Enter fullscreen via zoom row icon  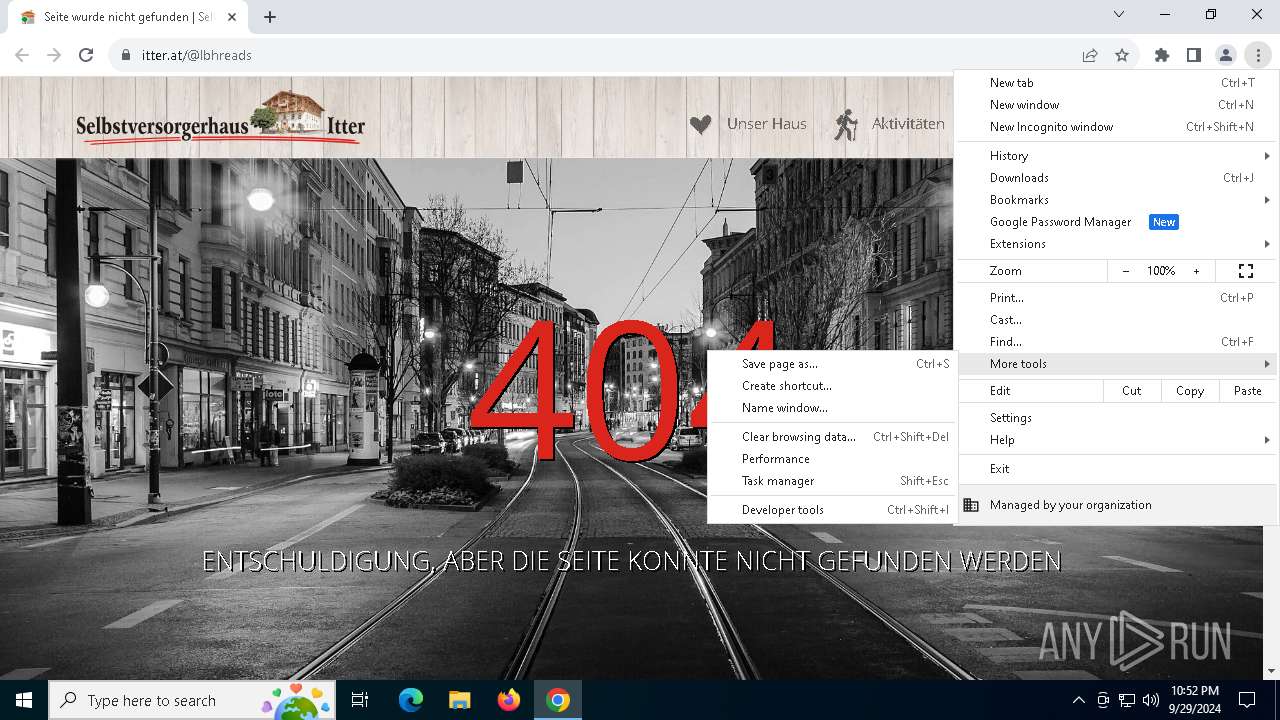pos(1246,271)
